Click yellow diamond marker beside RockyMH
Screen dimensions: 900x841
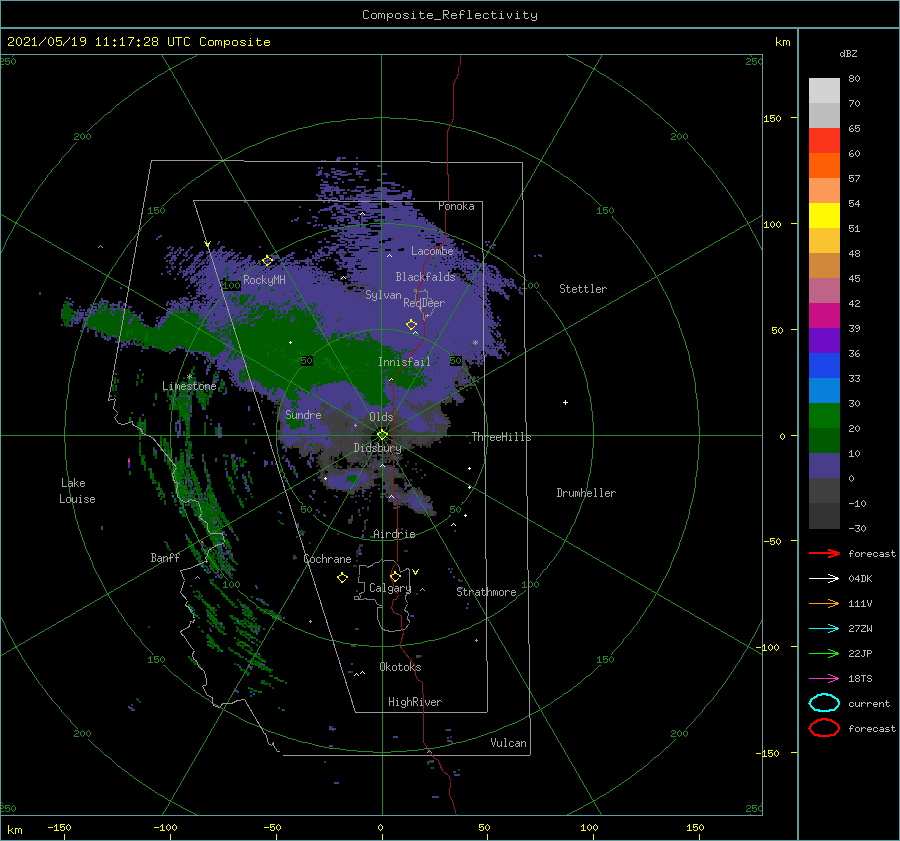coord(267,261)
